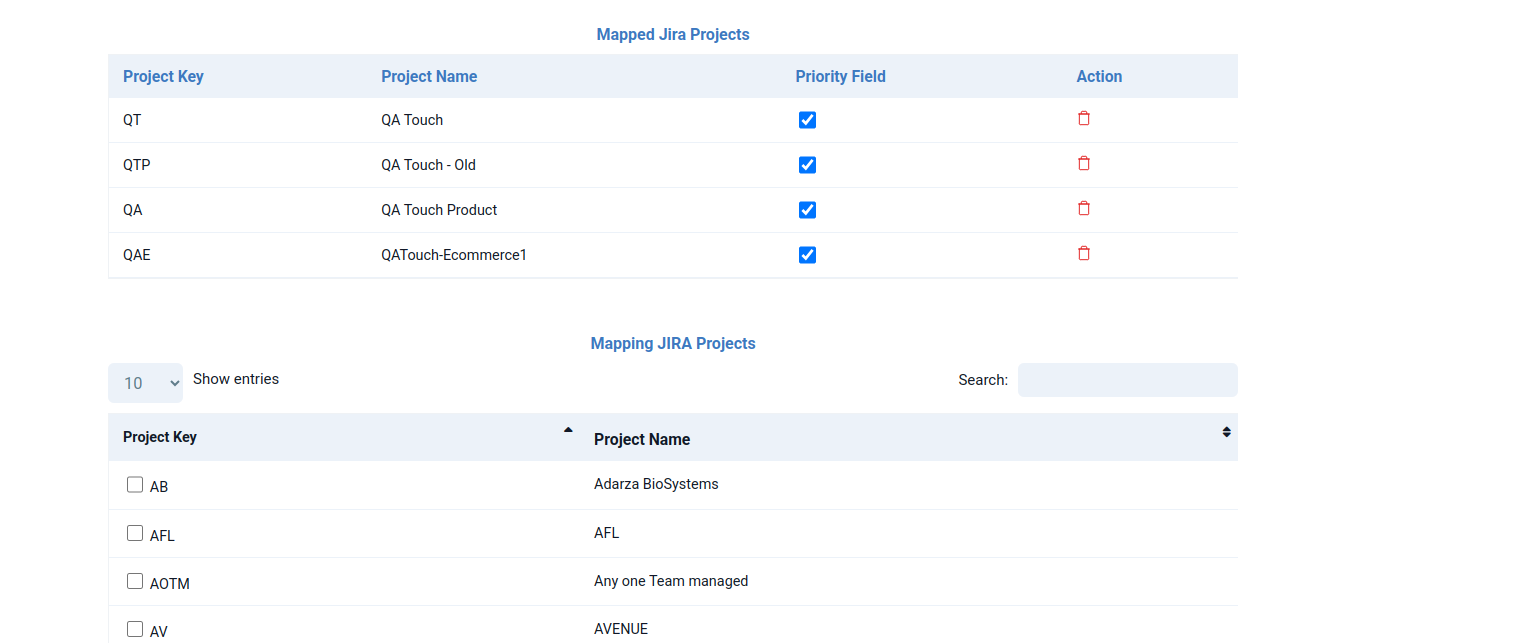Viewport: 1531px width, 643px height.
Task: Uncheck Priority Field for QATouch-Ecommerce1
Action: tap(807, 255)
